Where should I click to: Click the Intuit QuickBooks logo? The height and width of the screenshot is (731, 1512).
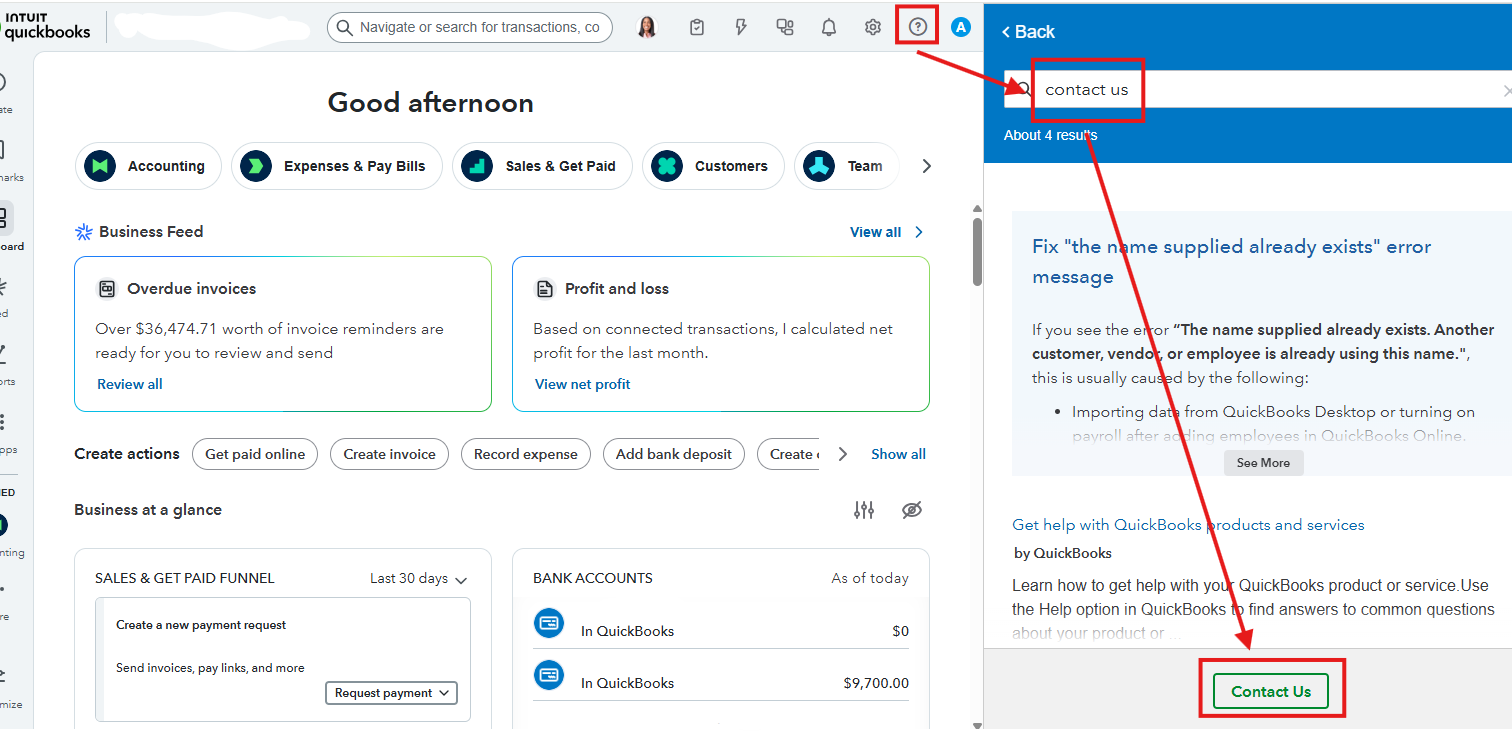tap(46, 26)
